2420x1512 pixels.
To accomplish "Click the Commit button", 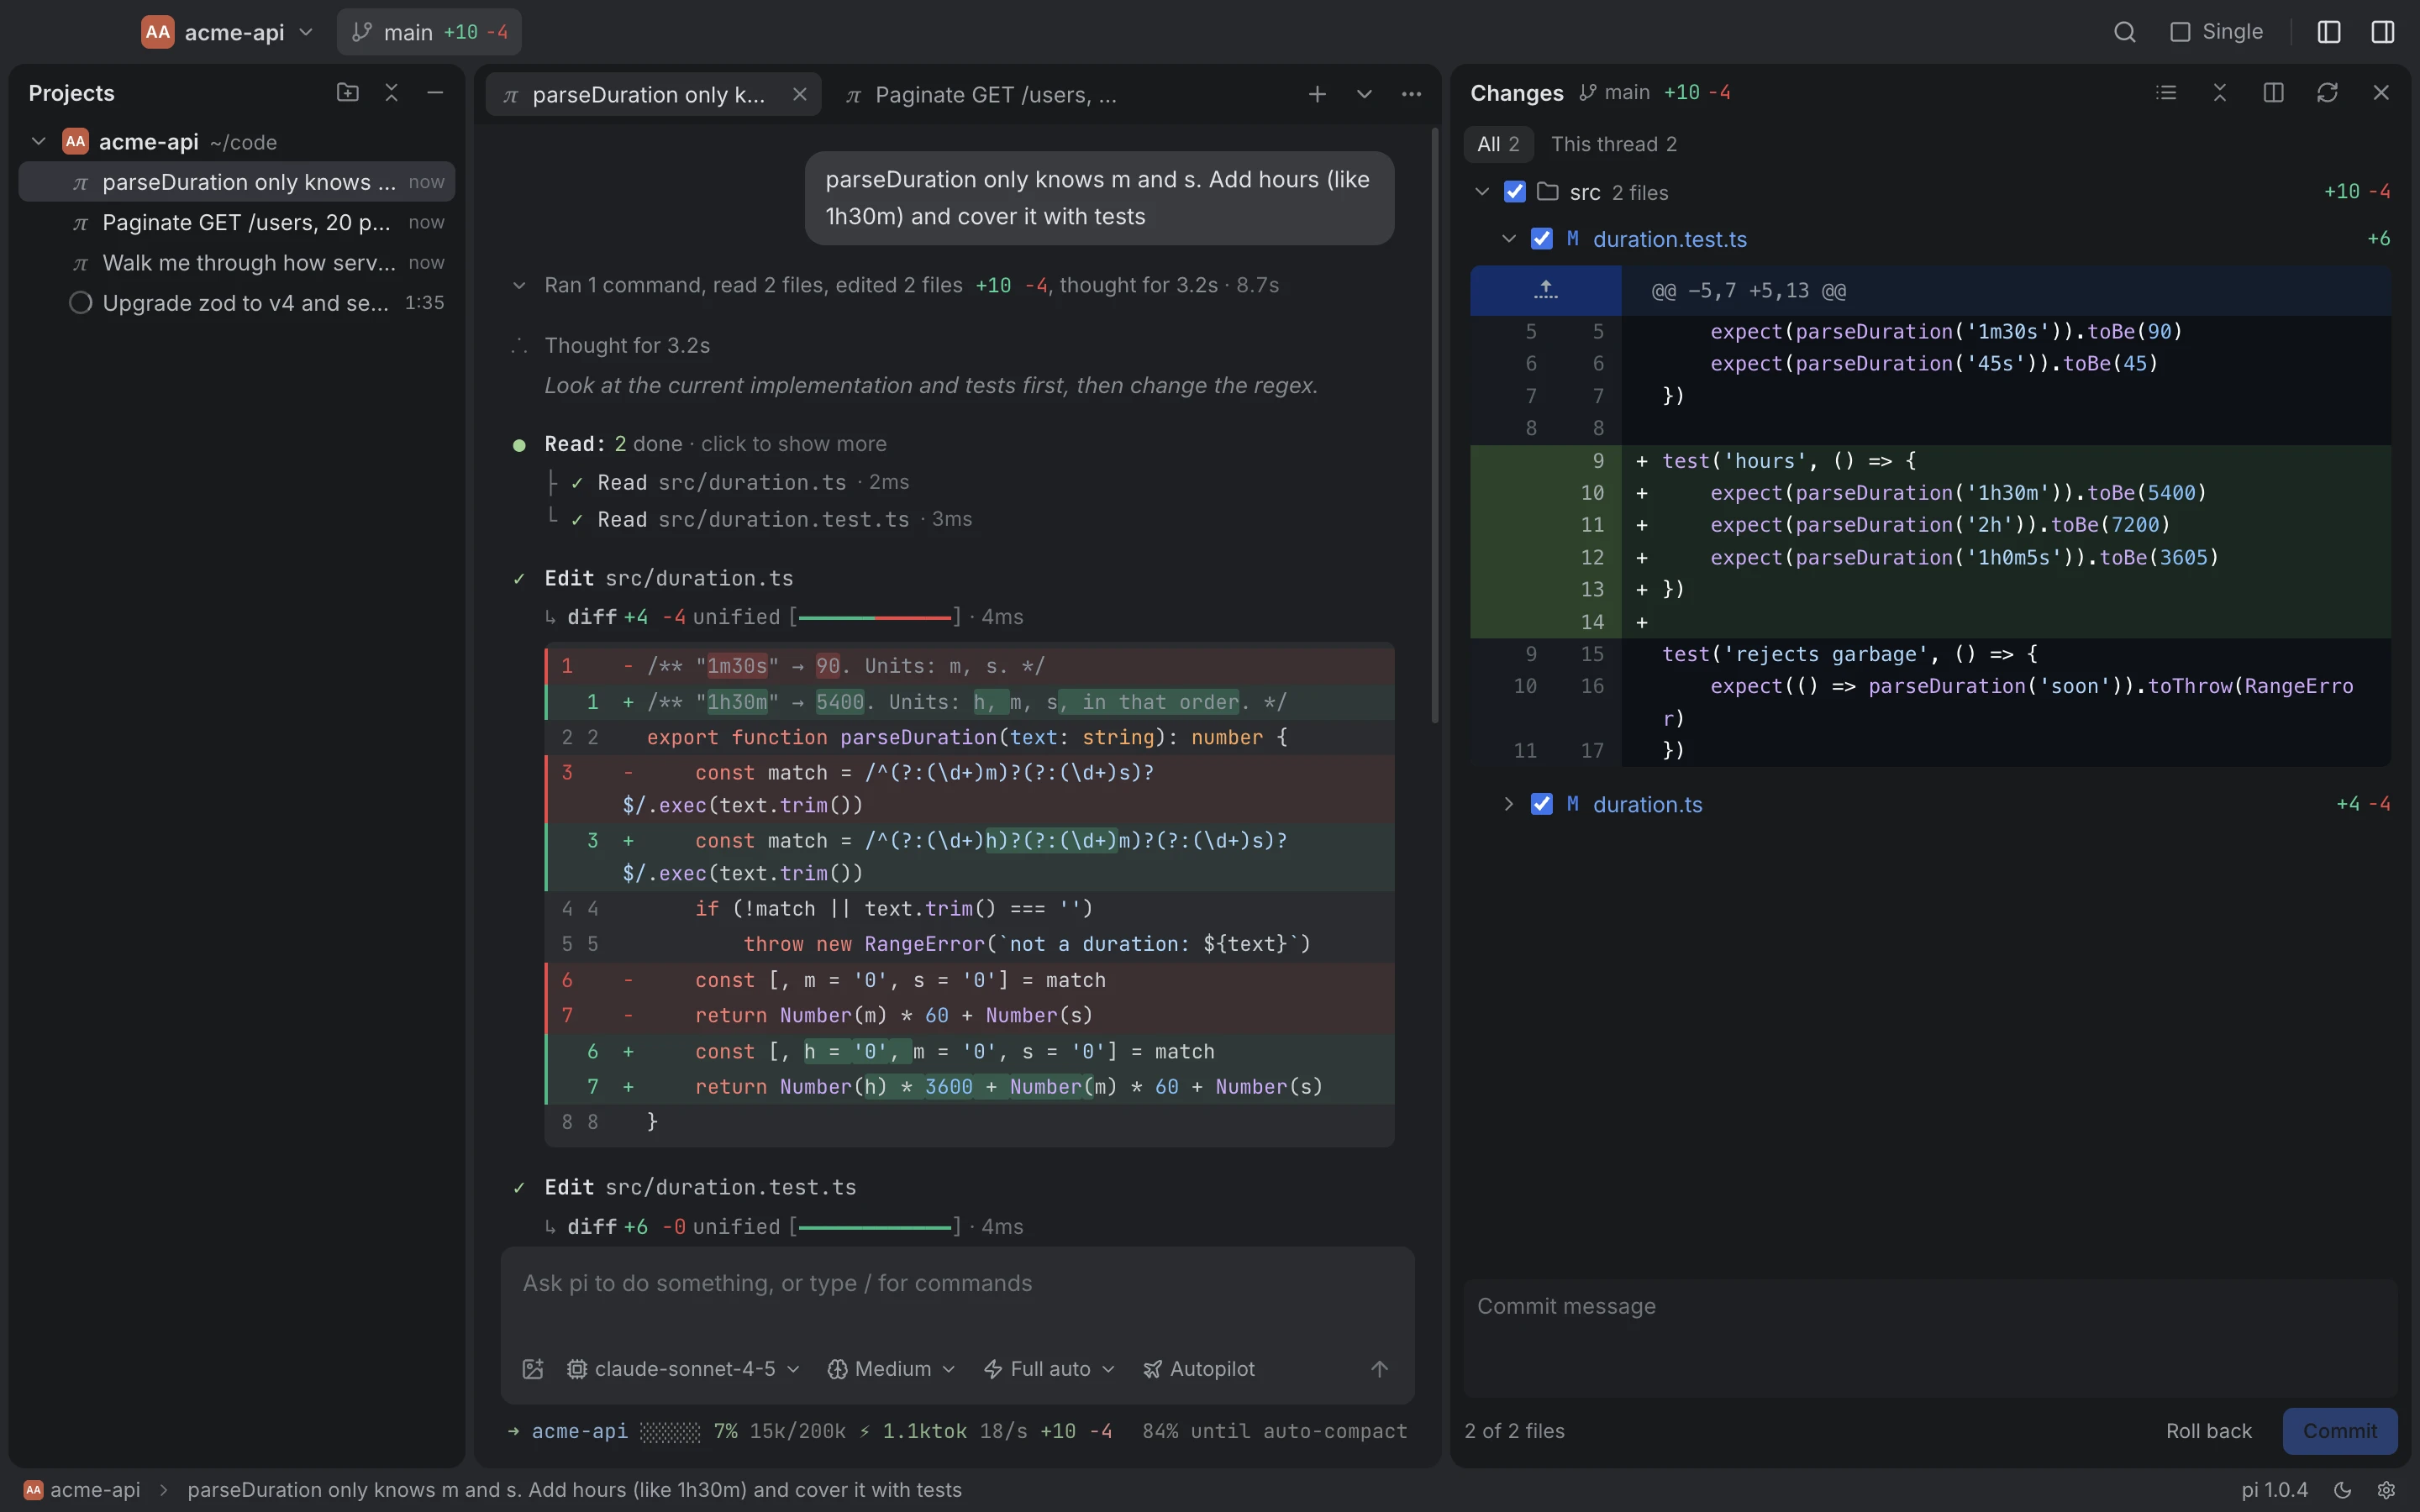I will click(2340, 1431).
